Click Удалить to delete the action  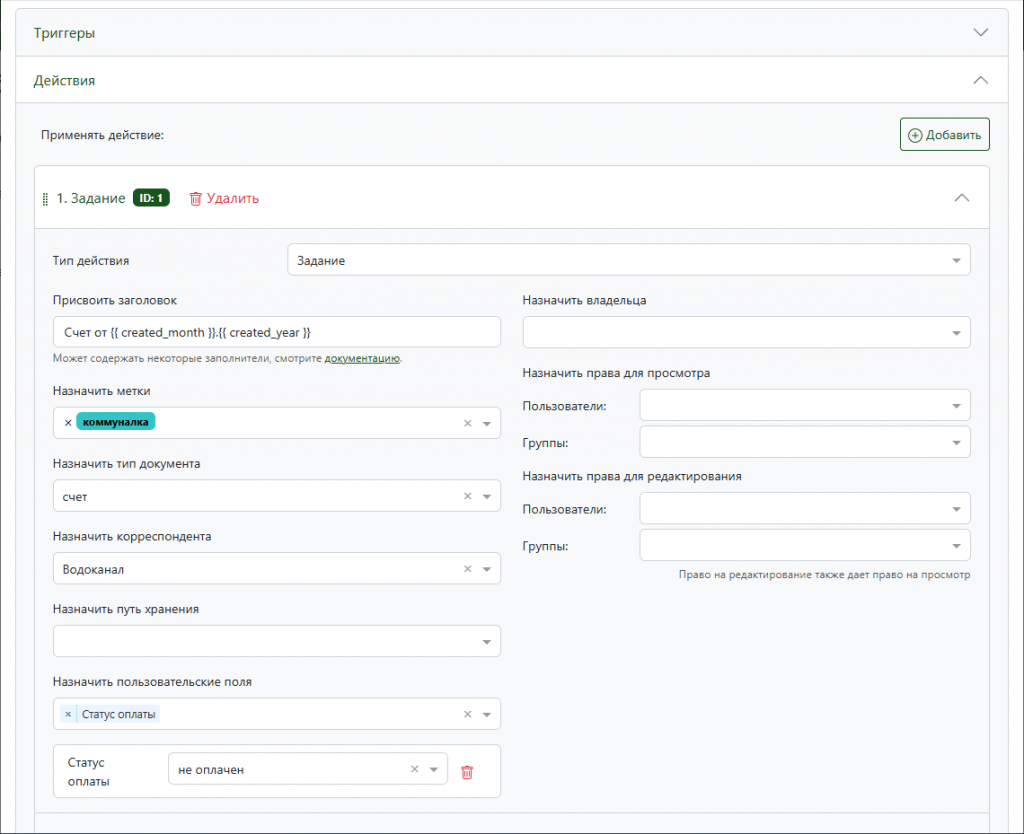224,198
